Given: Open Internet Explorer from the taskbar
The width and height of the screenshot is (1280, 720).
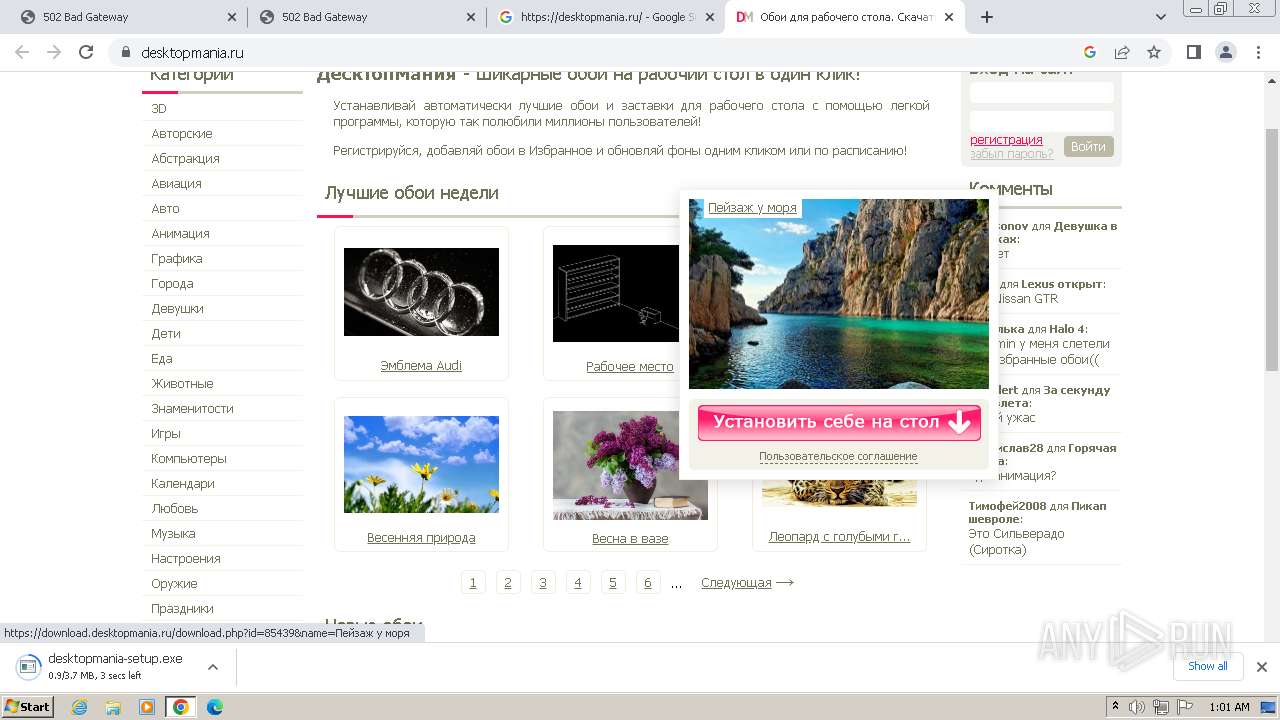Looking at the screenshot, I should click(x=80, y=707).
